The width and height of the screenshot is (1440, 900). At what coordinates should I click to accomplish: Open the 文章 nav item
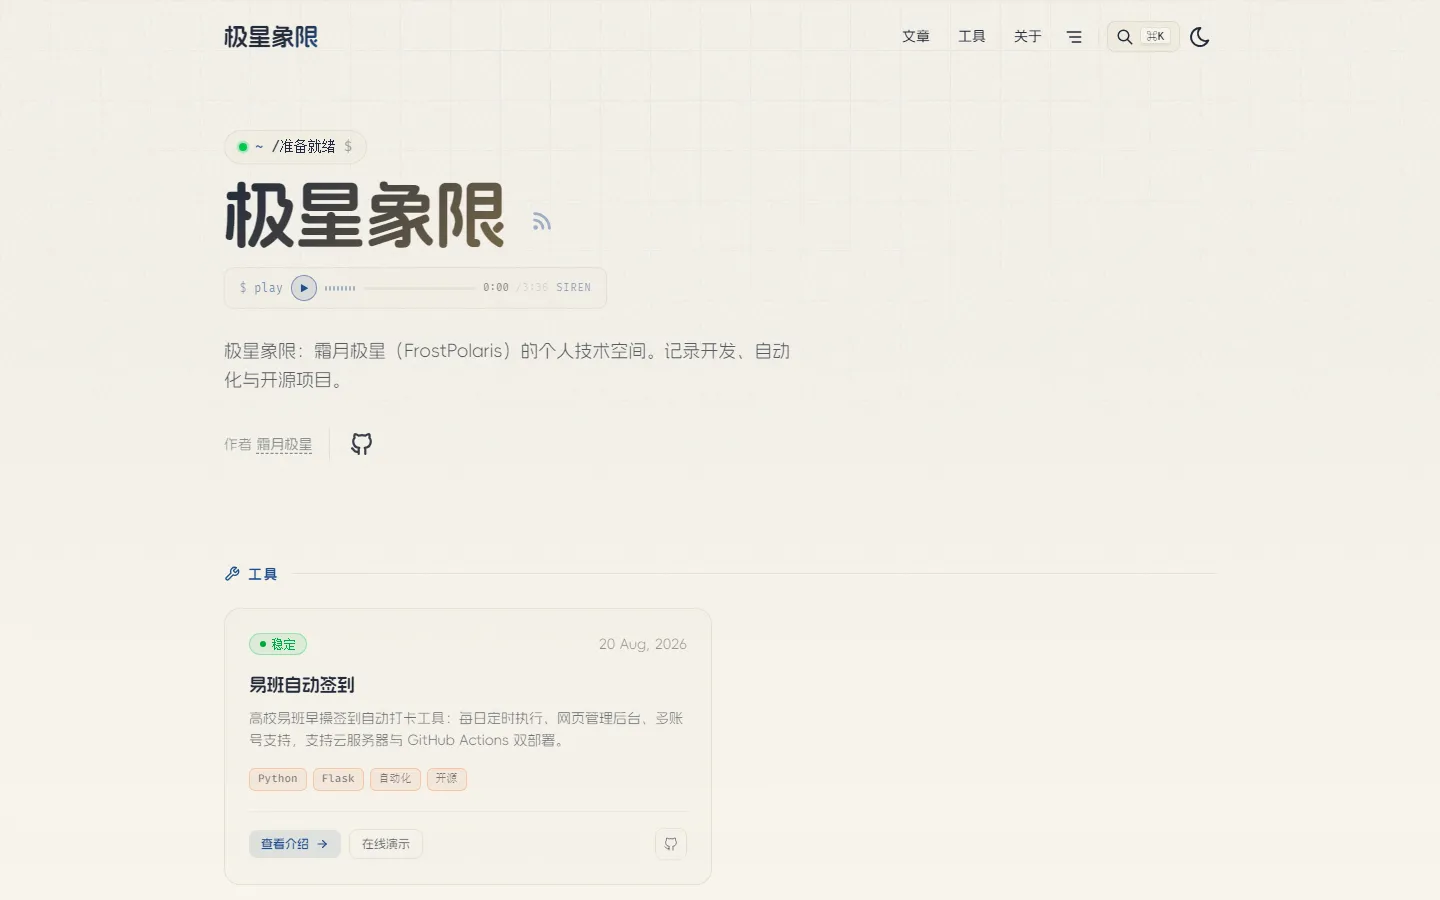click(x=916, y=37)
